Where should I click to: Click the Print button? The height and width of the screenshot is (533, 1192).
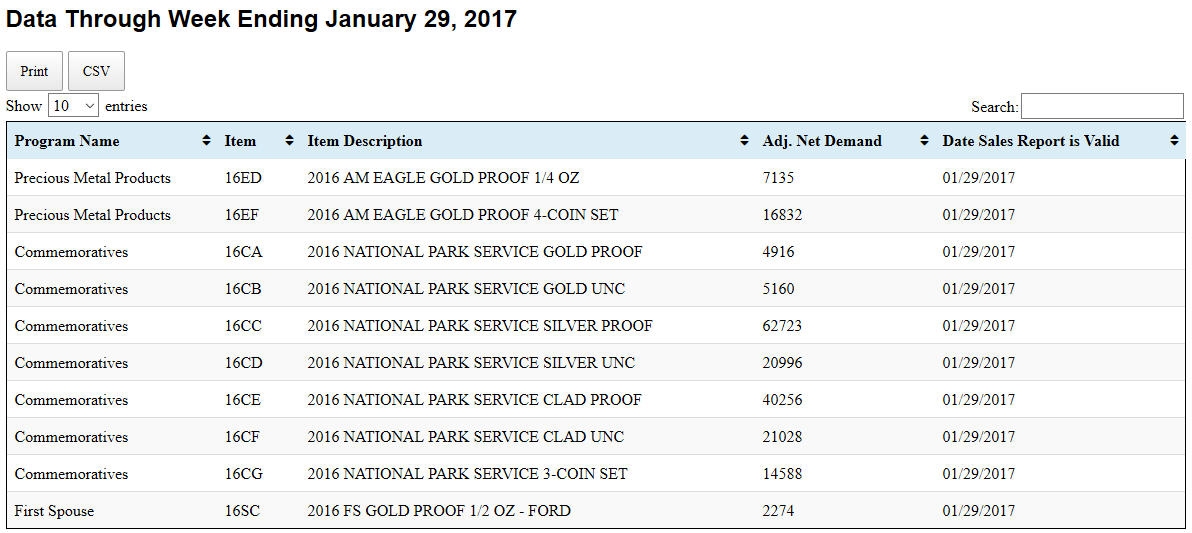[x=34, y=71]
